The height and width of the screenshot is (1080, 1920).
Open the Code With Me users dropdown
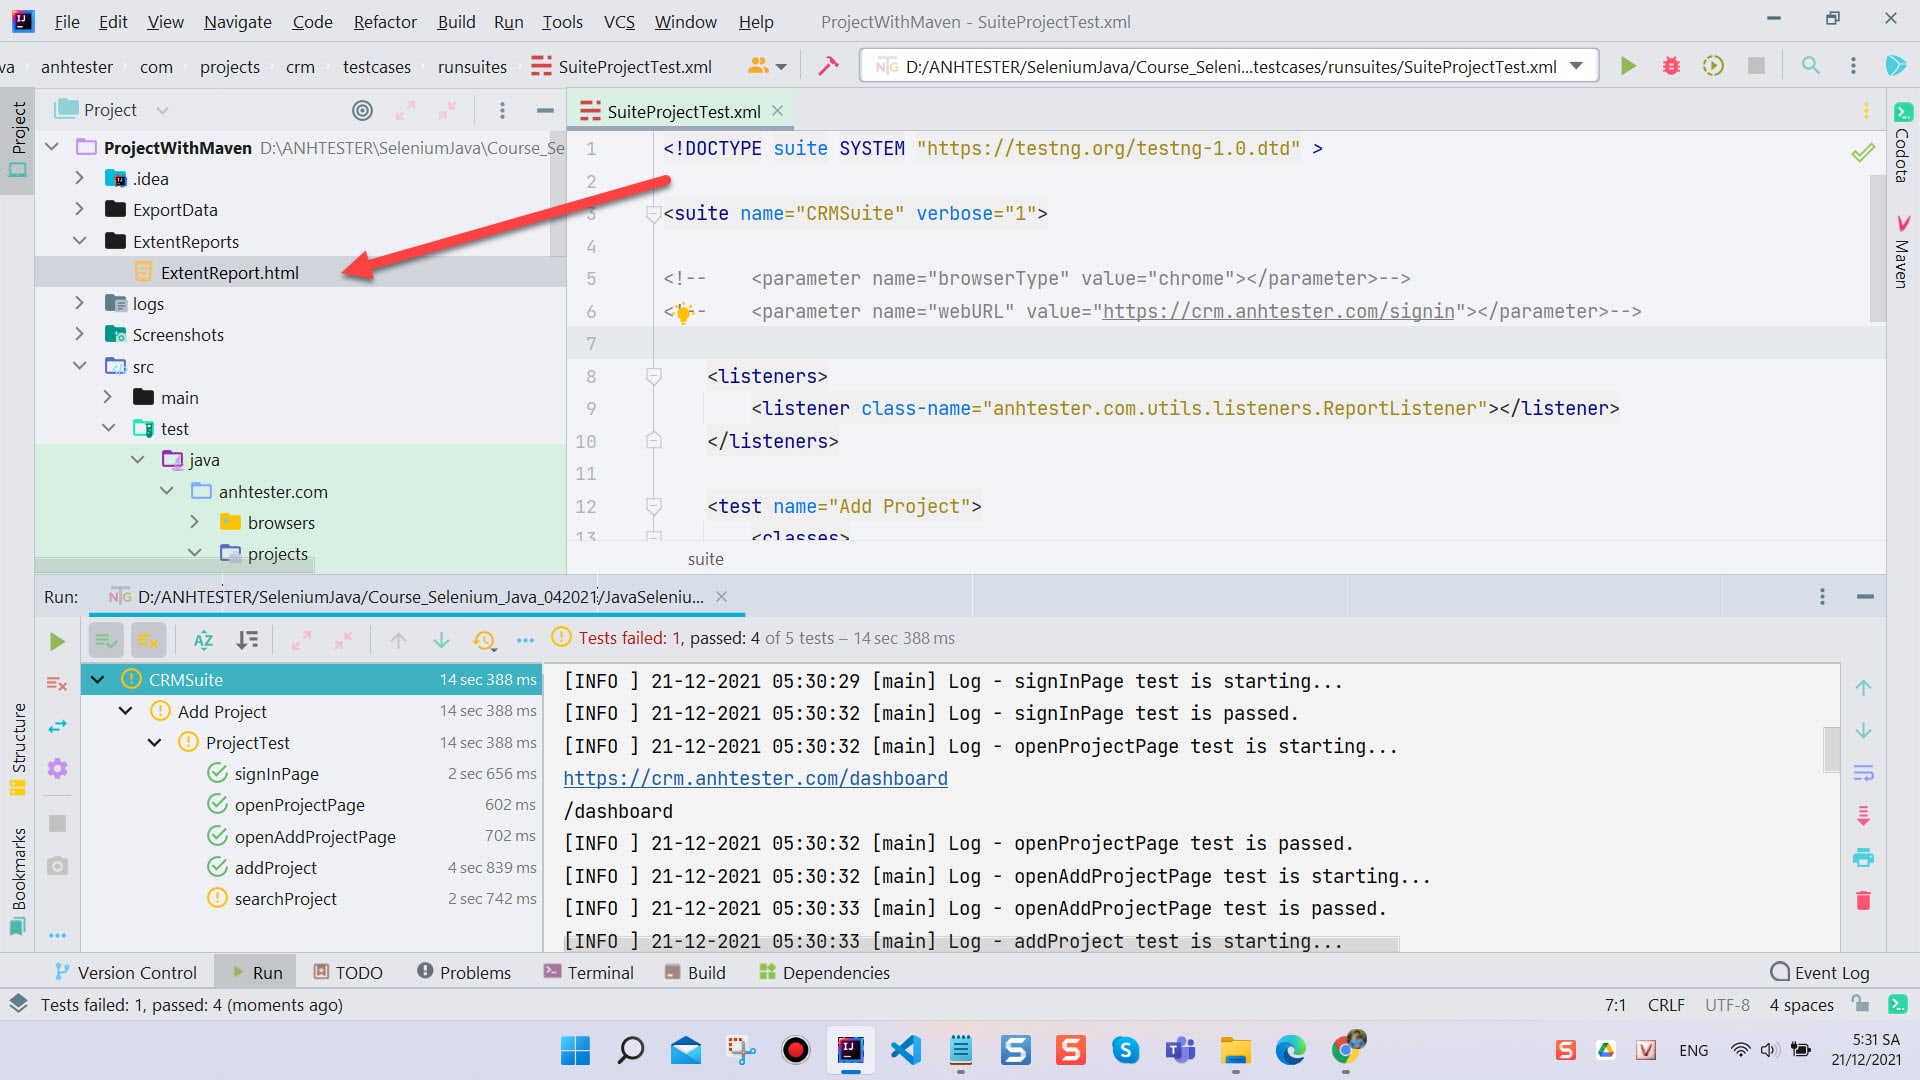767,66
